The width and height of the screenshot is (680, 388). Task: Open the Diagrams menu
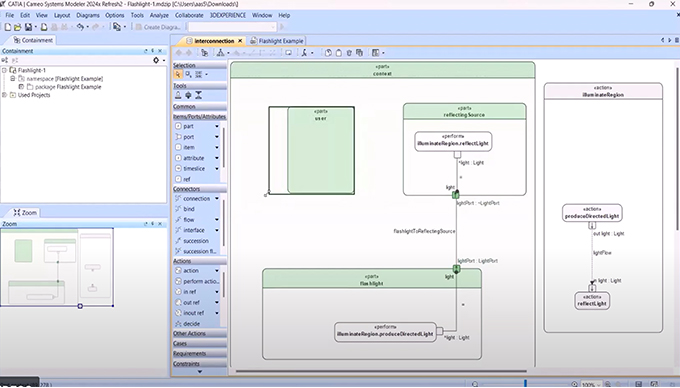88,15
